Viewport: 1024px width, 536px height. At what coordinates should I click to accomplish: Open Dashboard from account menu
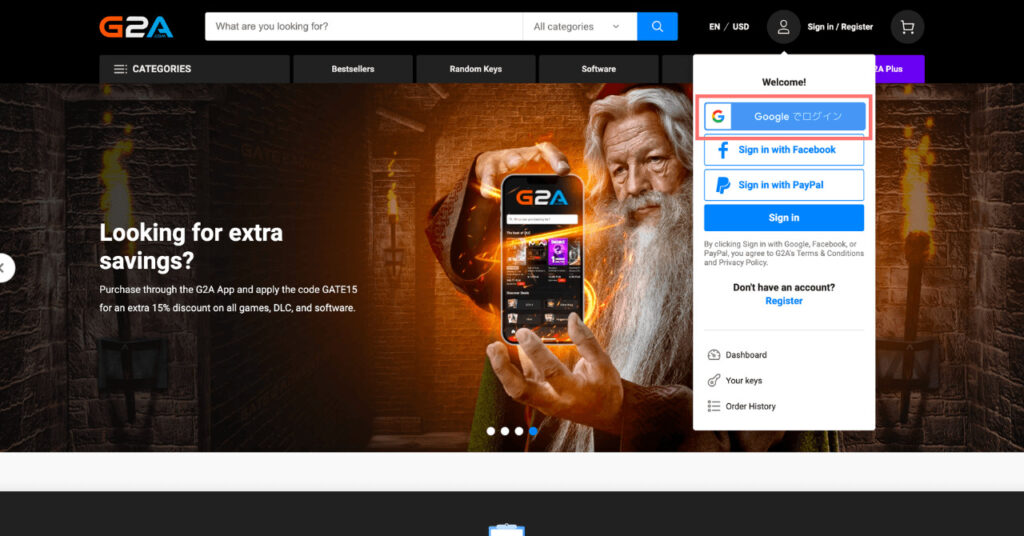[746, 355]
